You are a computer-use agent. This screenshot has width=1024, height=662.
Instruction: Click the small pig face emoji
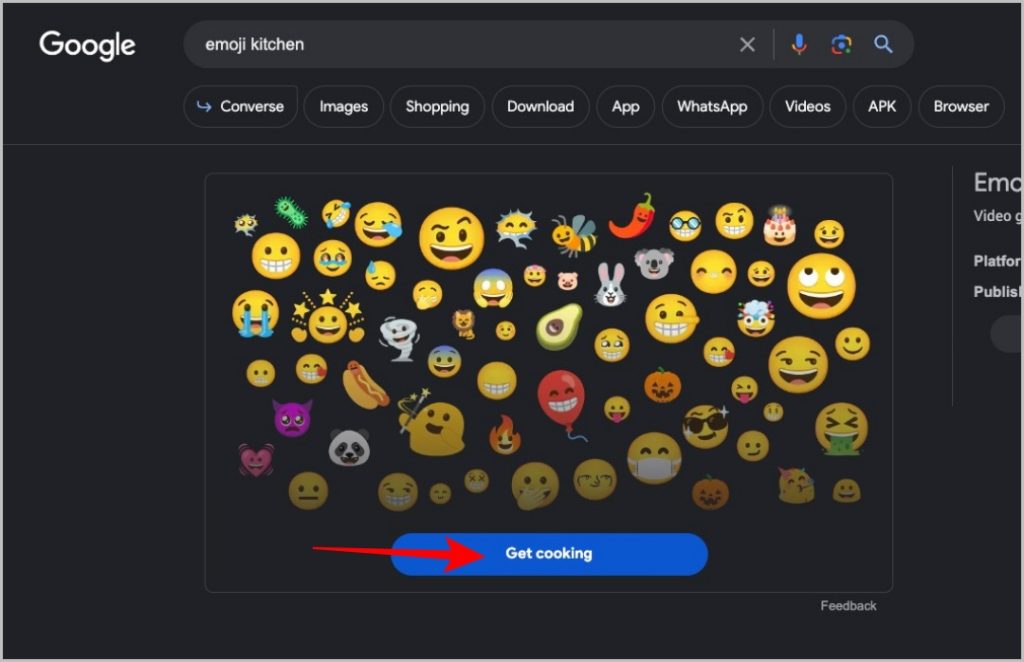(568, 281)
